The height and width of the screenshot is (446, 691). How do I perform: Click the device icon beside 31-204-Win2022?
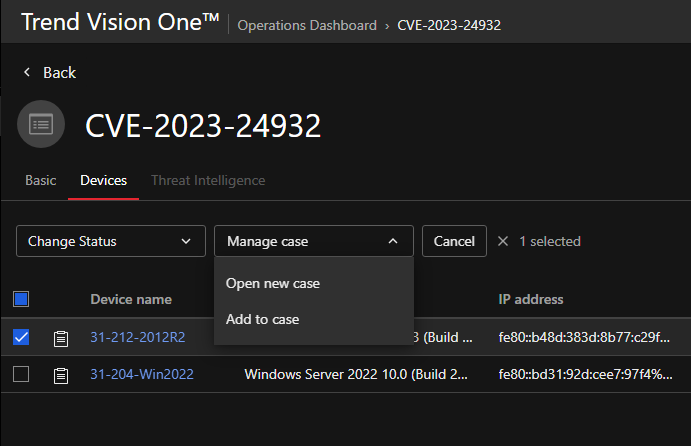(x=61, y=375)
